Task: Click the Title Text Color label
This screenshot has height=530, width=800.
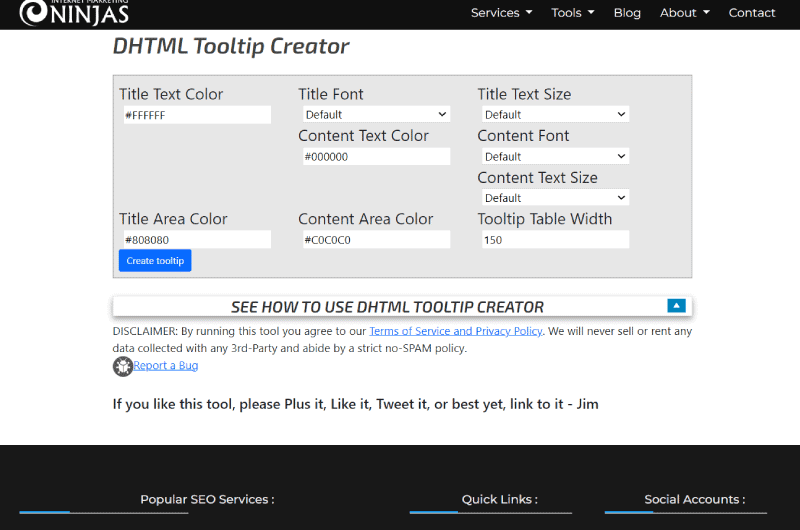Action: (x=171, y=94)
